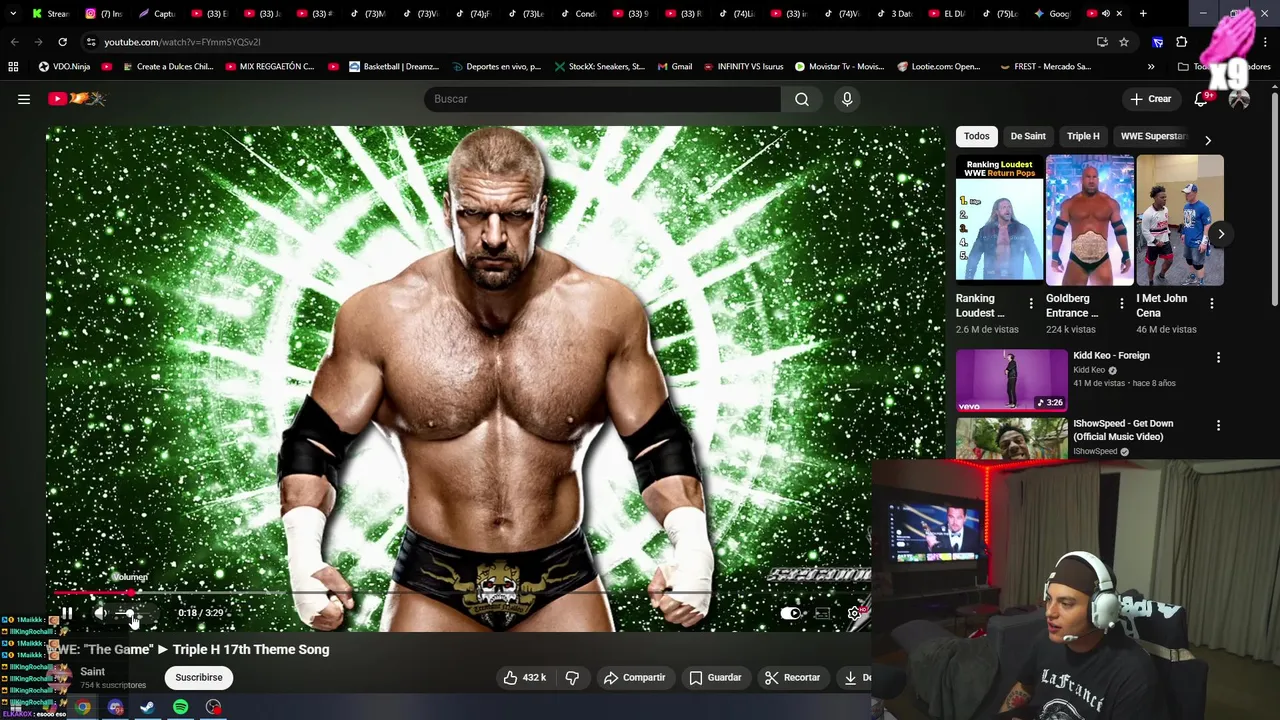Select the WWE Superstar filter chip
Image resolution: width=1280 pixels, height=720 pixels.
[1153, 136]
